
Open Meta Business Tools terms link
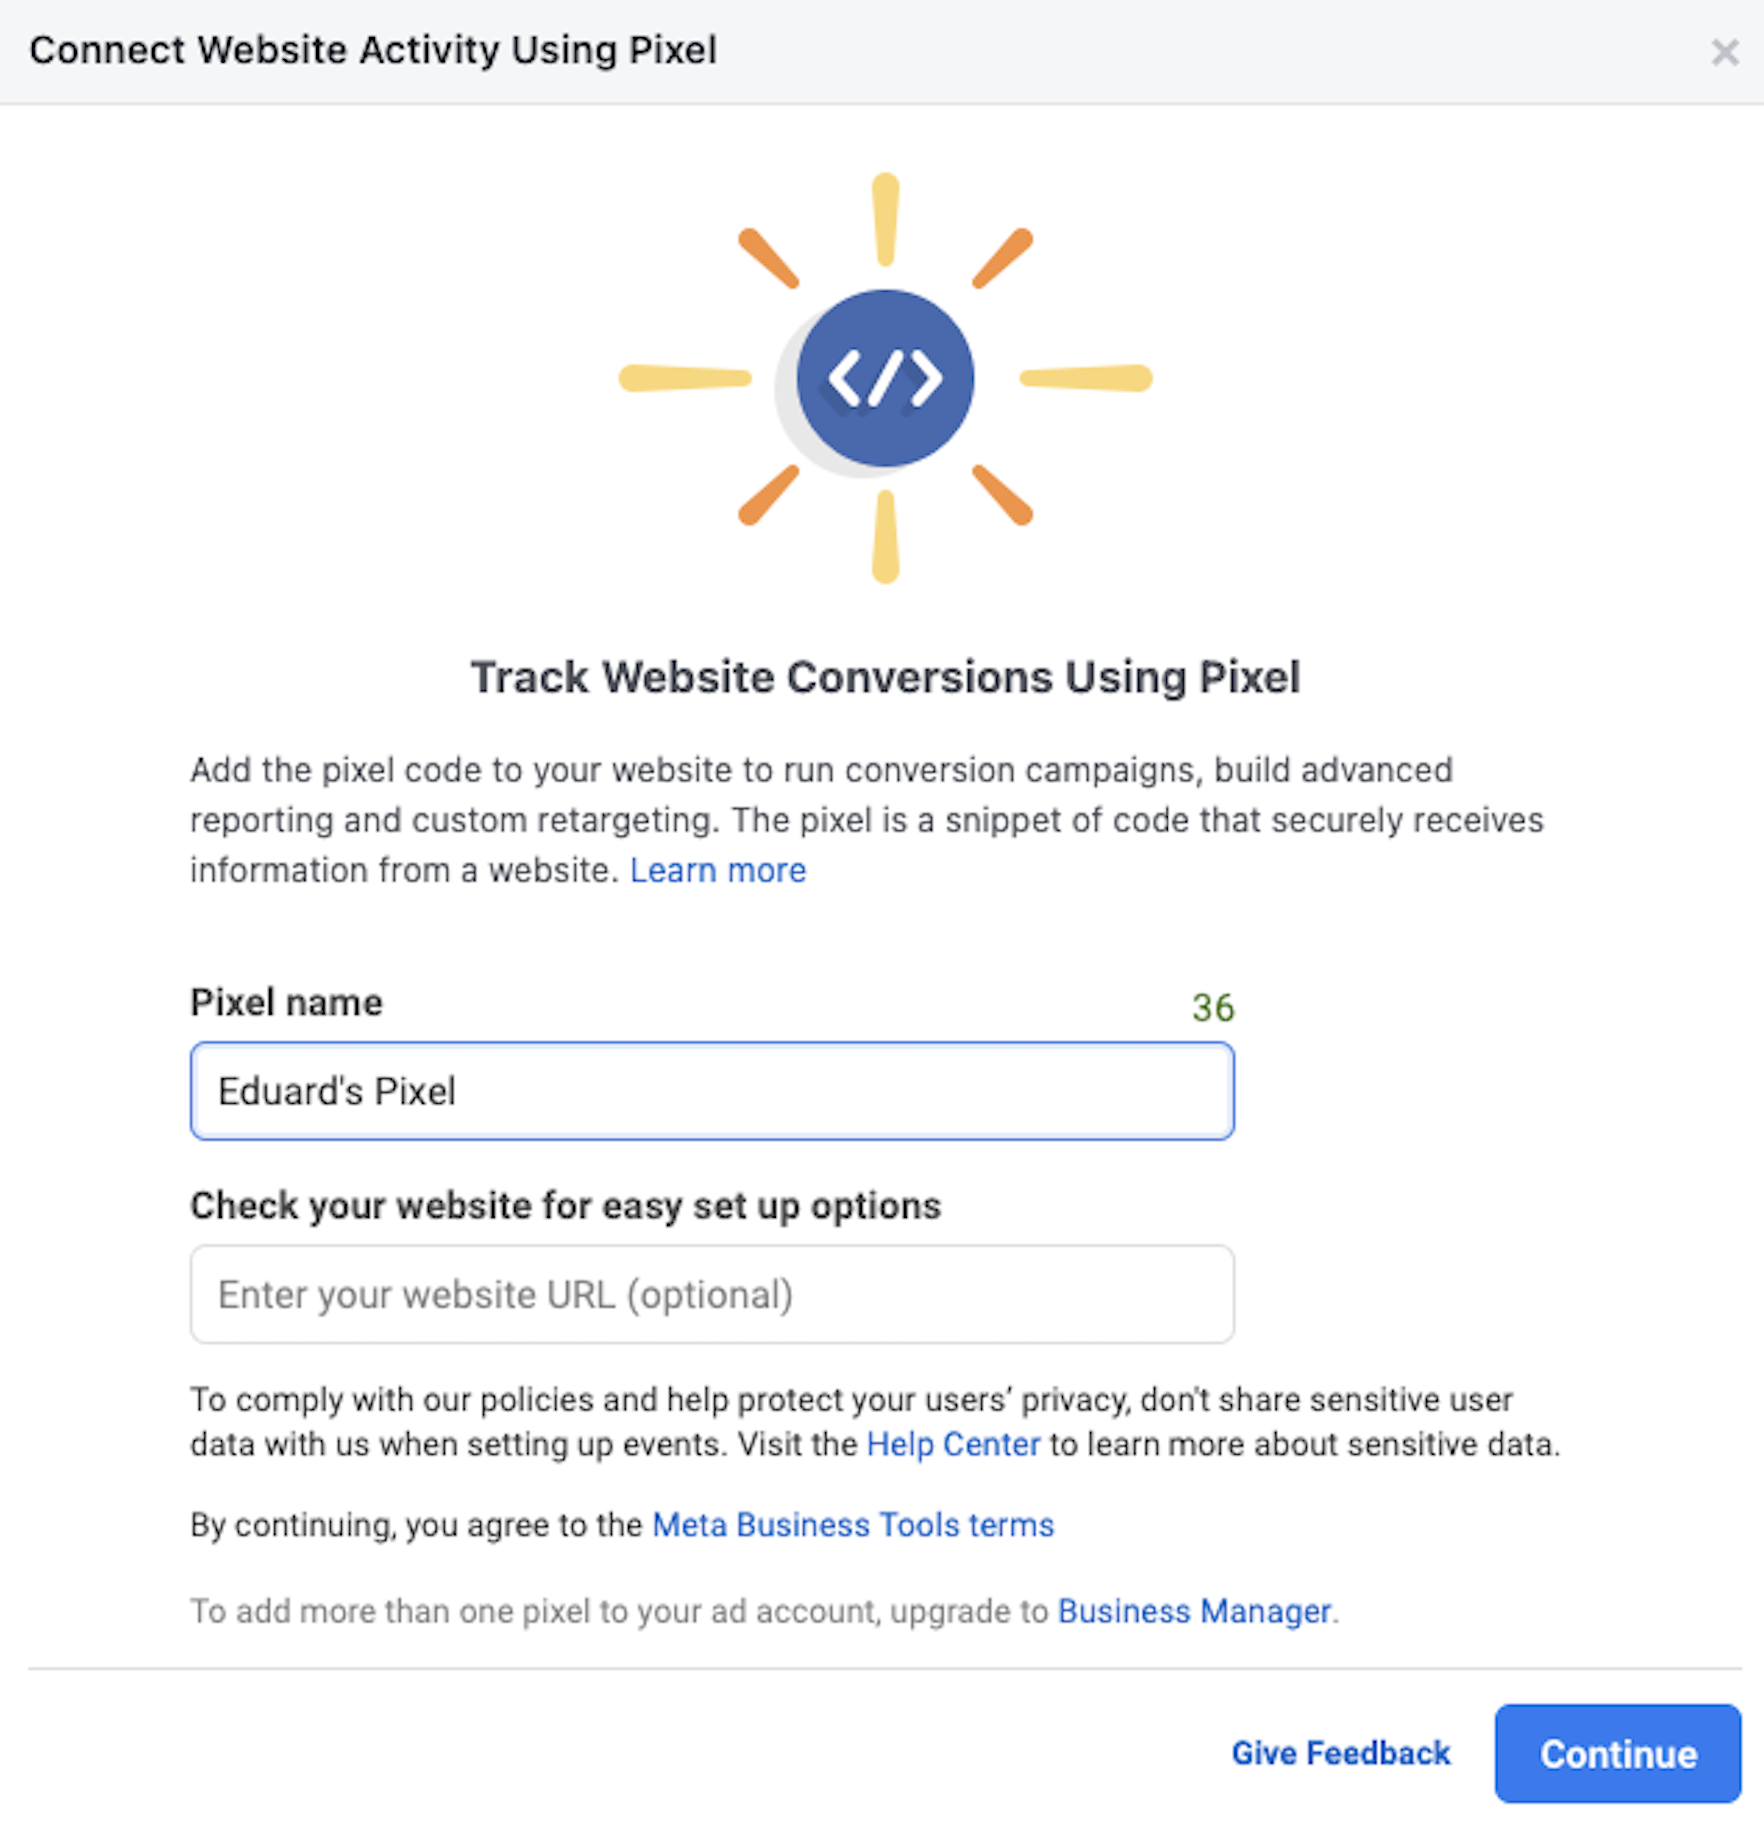pyautogui.click(x=853, y=1524)
